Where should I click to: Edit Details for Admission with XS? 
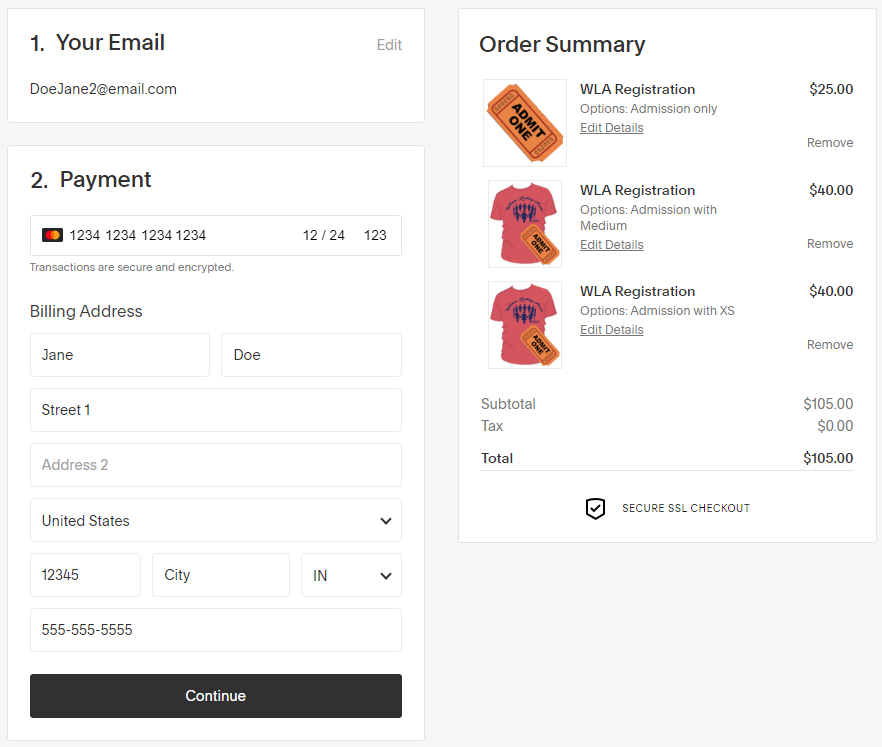(611, 330)
